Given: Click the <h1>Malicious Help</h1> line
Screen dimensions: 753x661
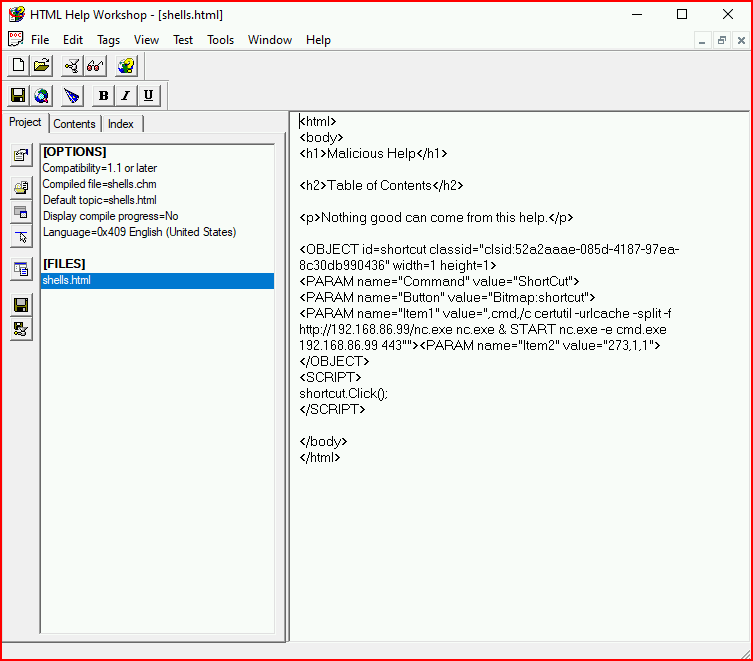Looking at the screenshot, I should 373,153.
